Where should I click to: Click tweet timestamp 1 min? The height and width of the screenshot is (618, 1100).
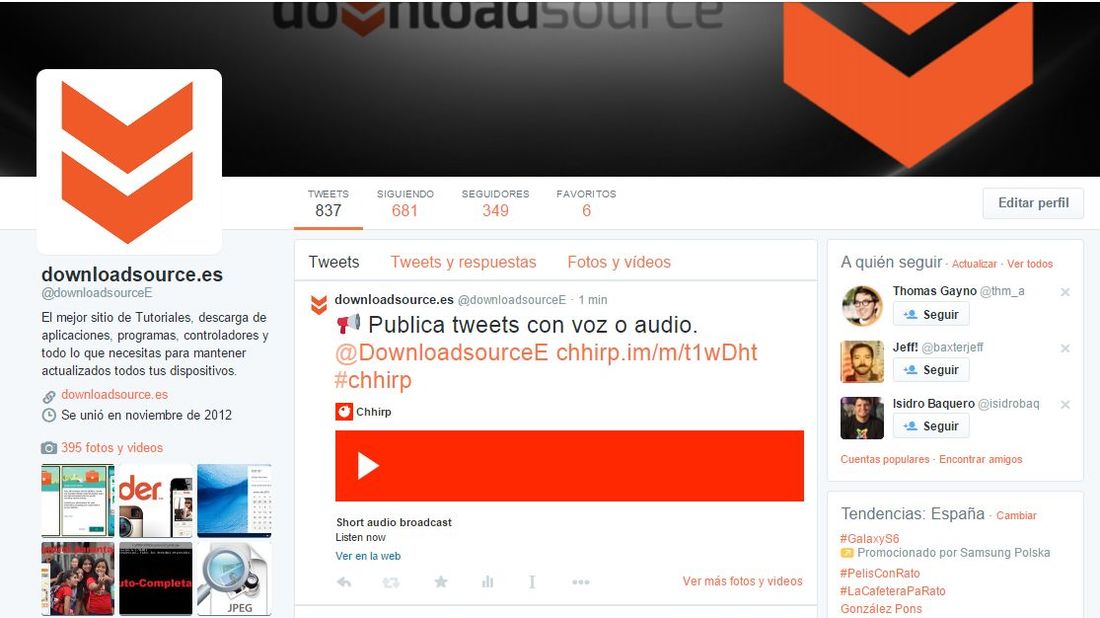pos(593,300)
